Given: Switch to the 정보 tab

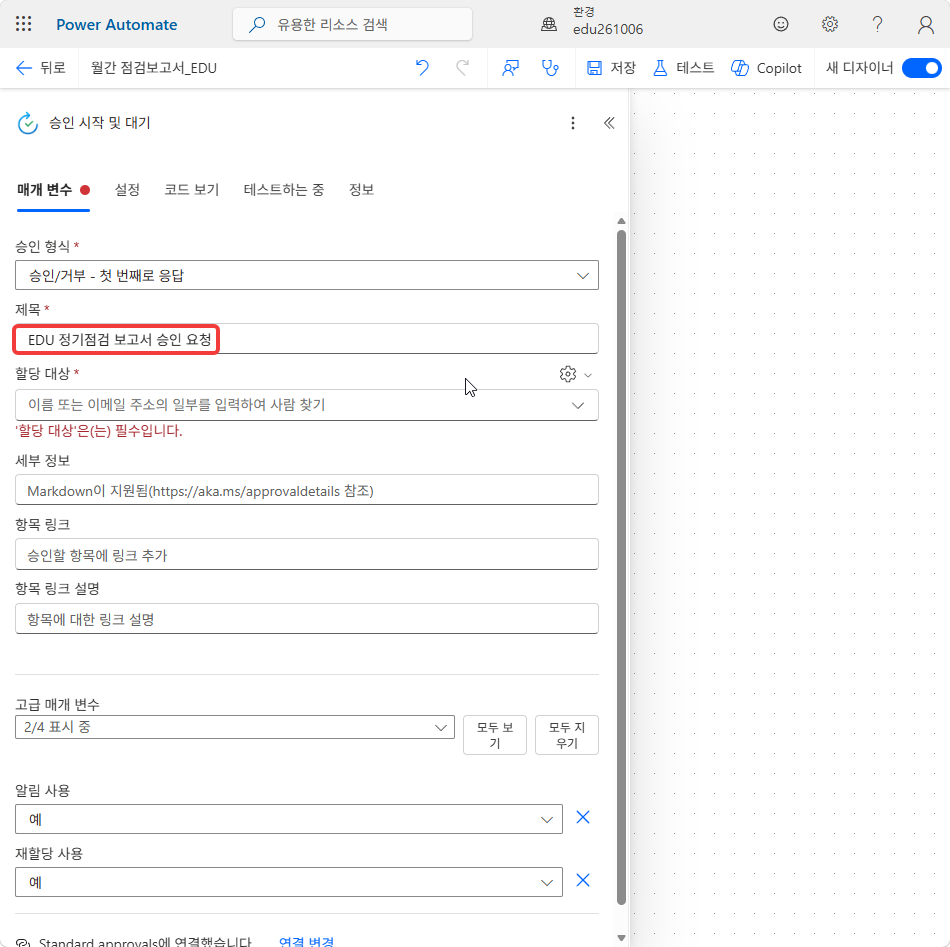Looking at the screenshot, I should coord(361,190).
